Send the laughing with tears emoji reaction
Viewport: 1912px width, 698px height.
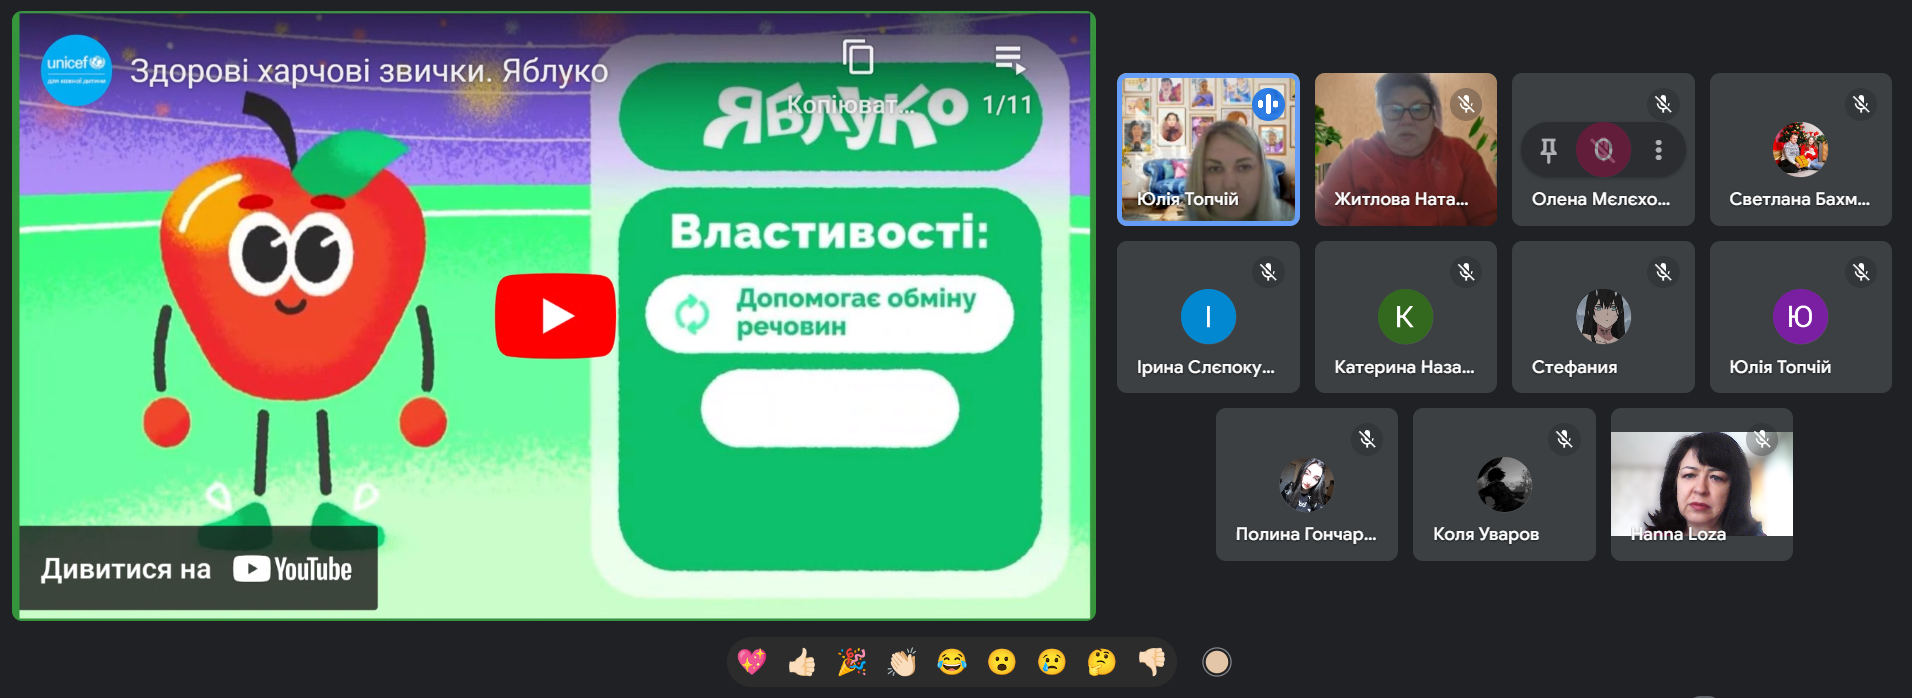point(952,662)
